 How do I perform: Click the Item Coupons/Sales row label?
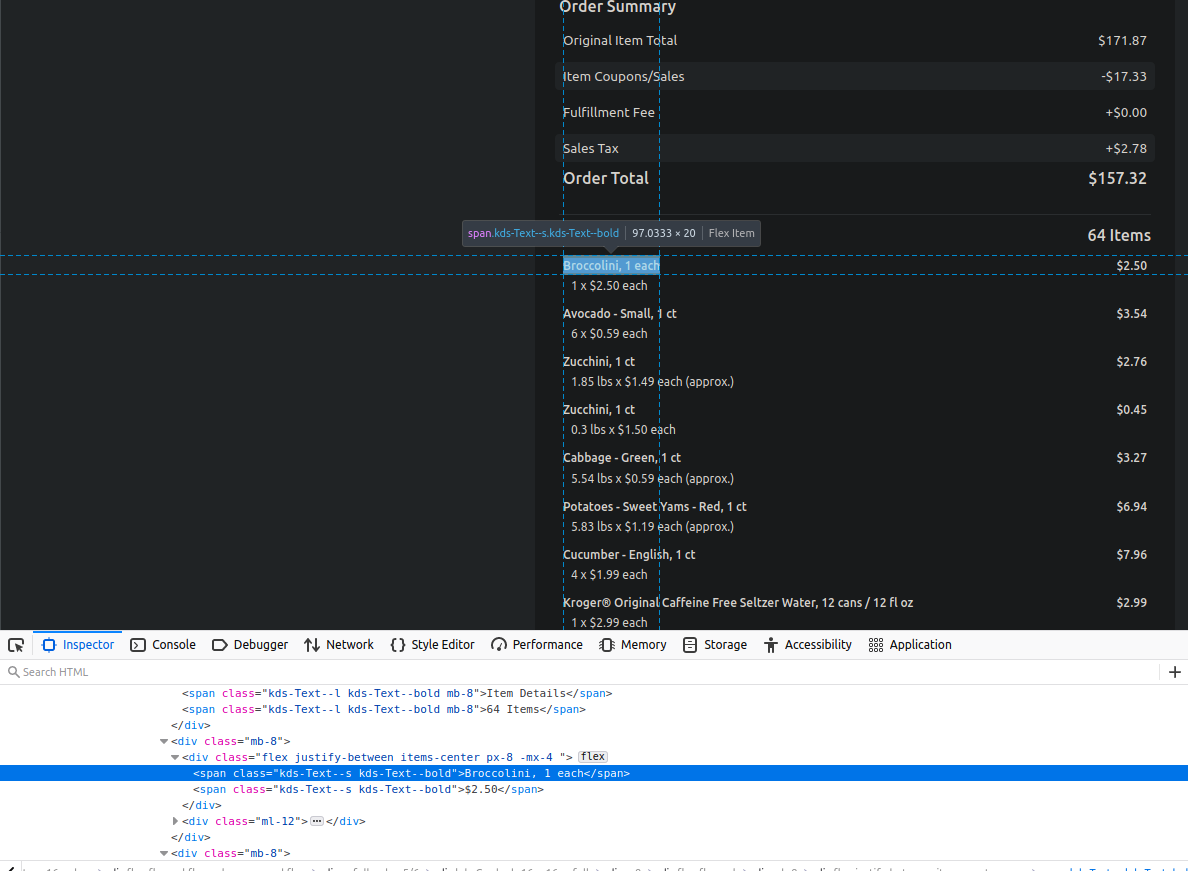[624, 76]
